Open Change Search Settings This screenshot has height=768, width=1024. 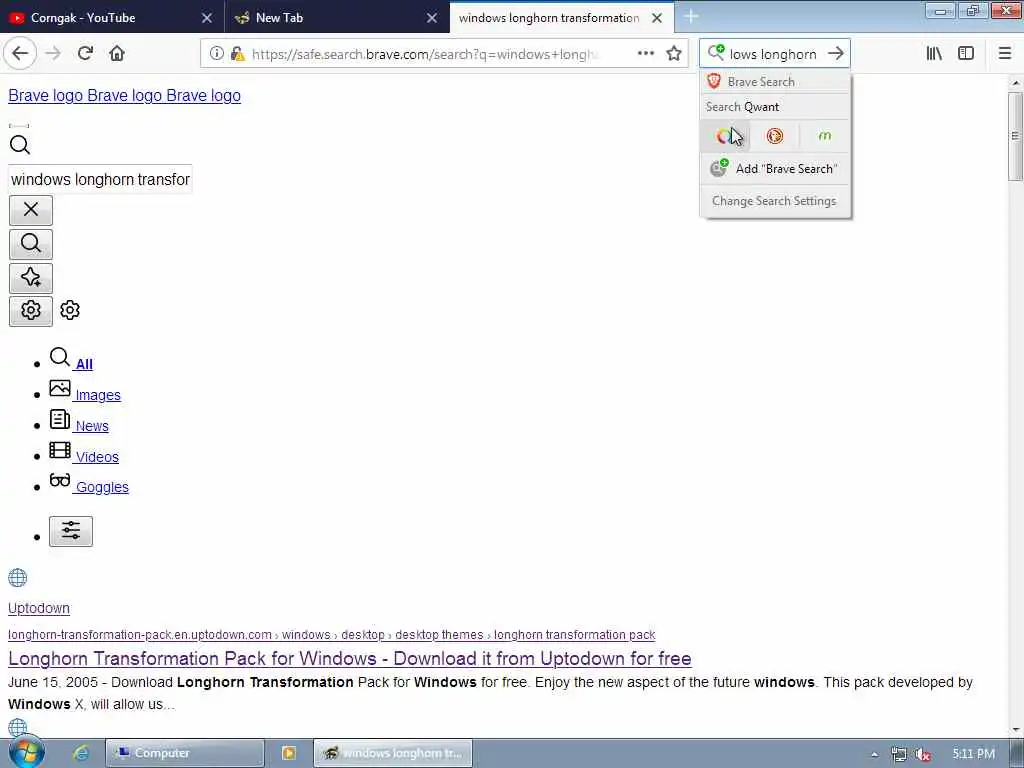[x=775, y=200]
